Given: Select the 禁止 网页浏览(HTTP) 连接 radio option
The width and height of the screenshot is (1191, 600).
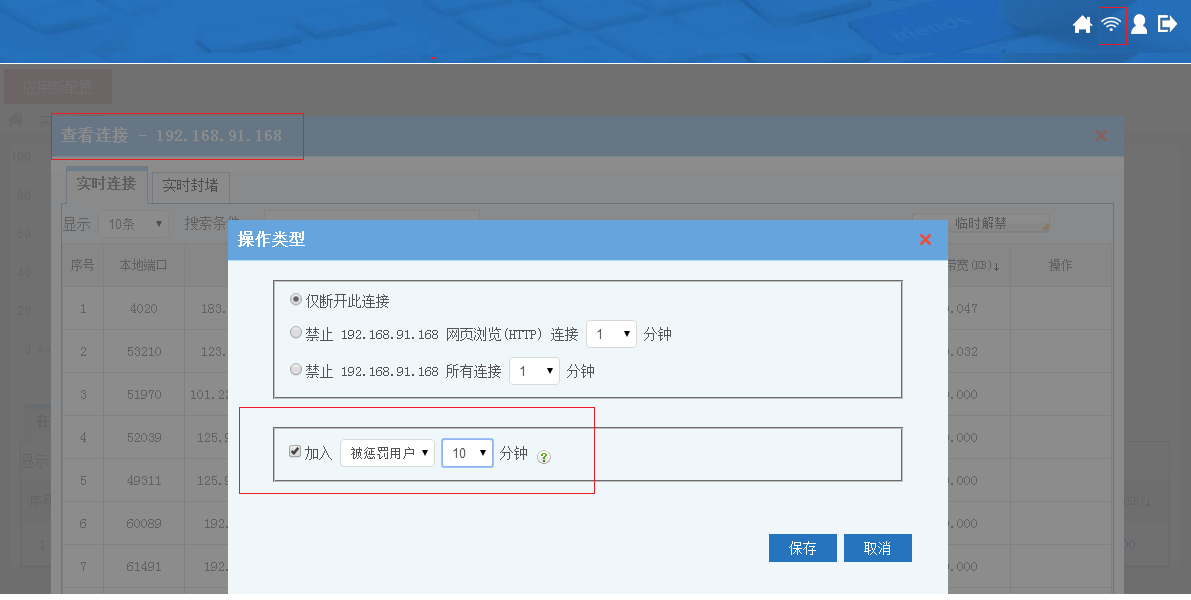Looking at the screenshot, I should point(295,333).
